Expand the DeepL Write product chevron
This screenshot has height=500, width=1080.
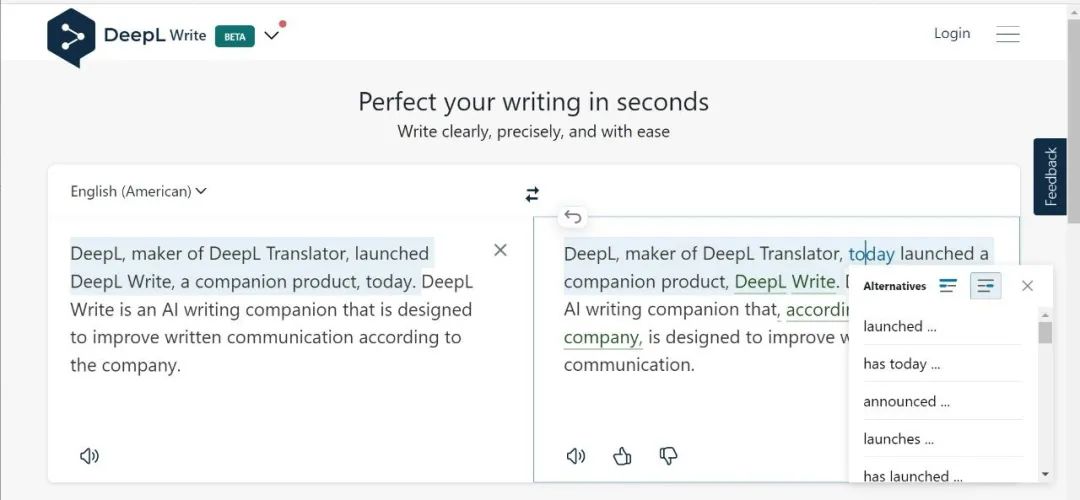[271, 36]
